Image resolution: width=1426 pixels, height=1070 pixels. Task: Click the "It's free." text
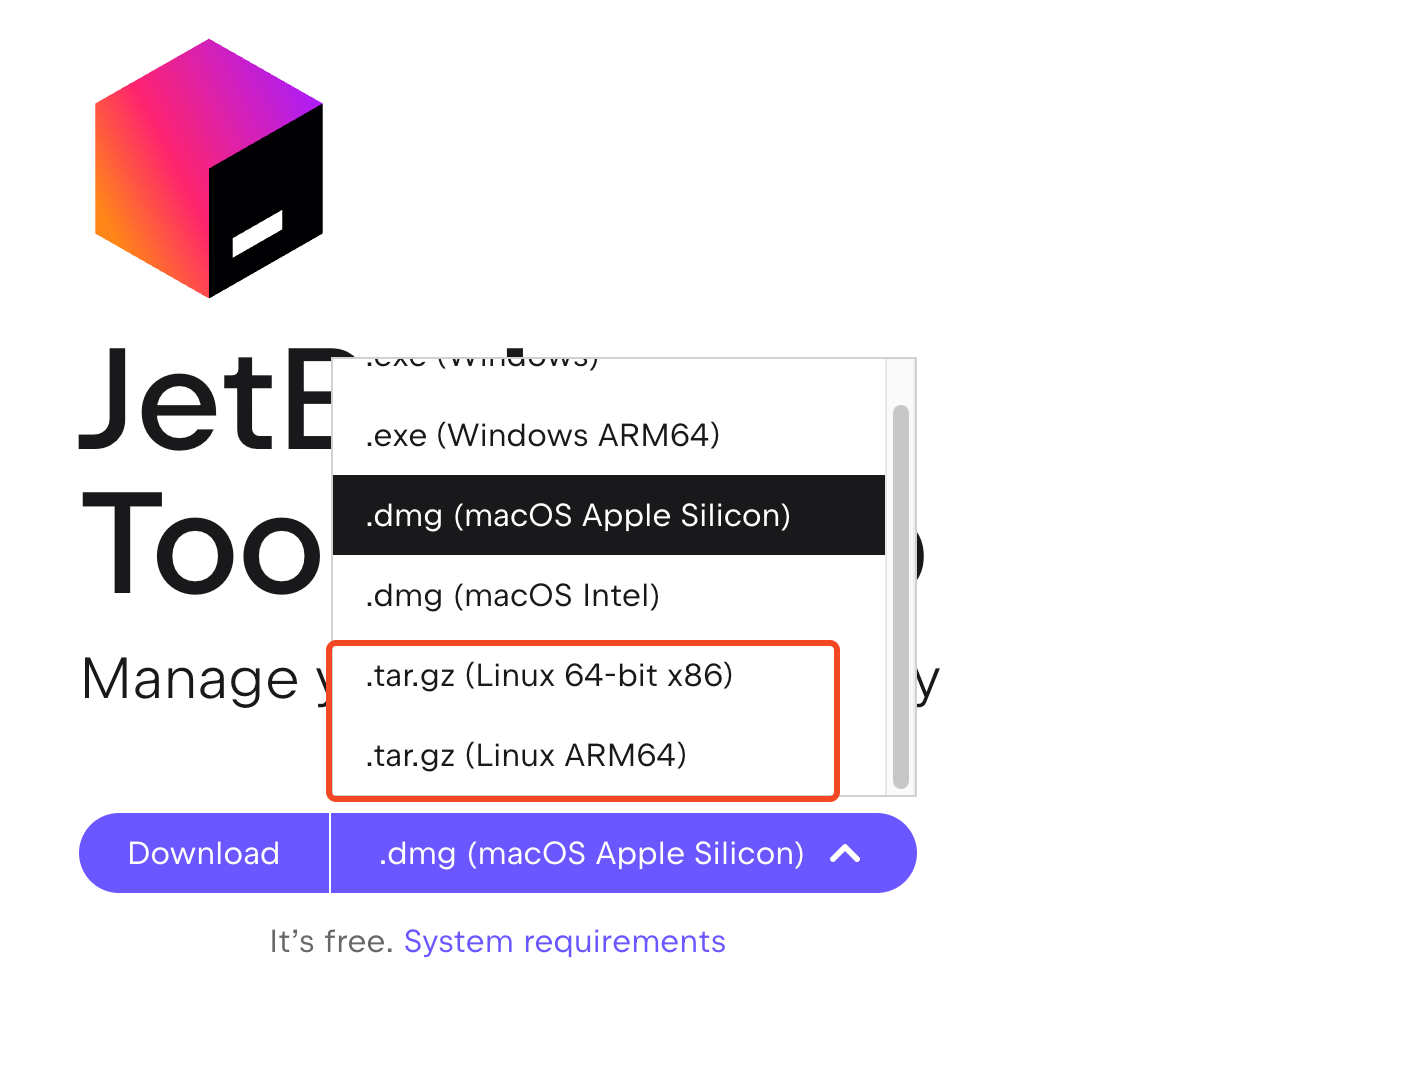point(331,942)
